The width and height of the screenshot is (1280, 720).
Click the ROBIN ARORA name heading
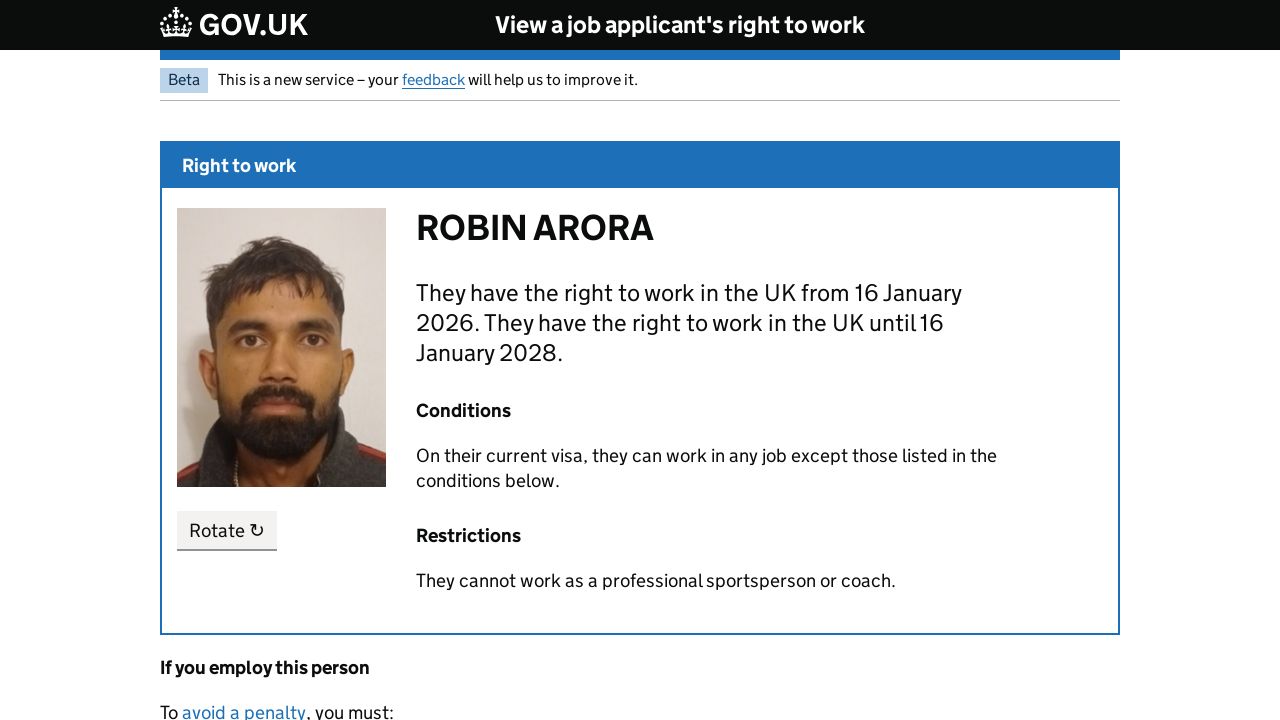coord(534,228)
